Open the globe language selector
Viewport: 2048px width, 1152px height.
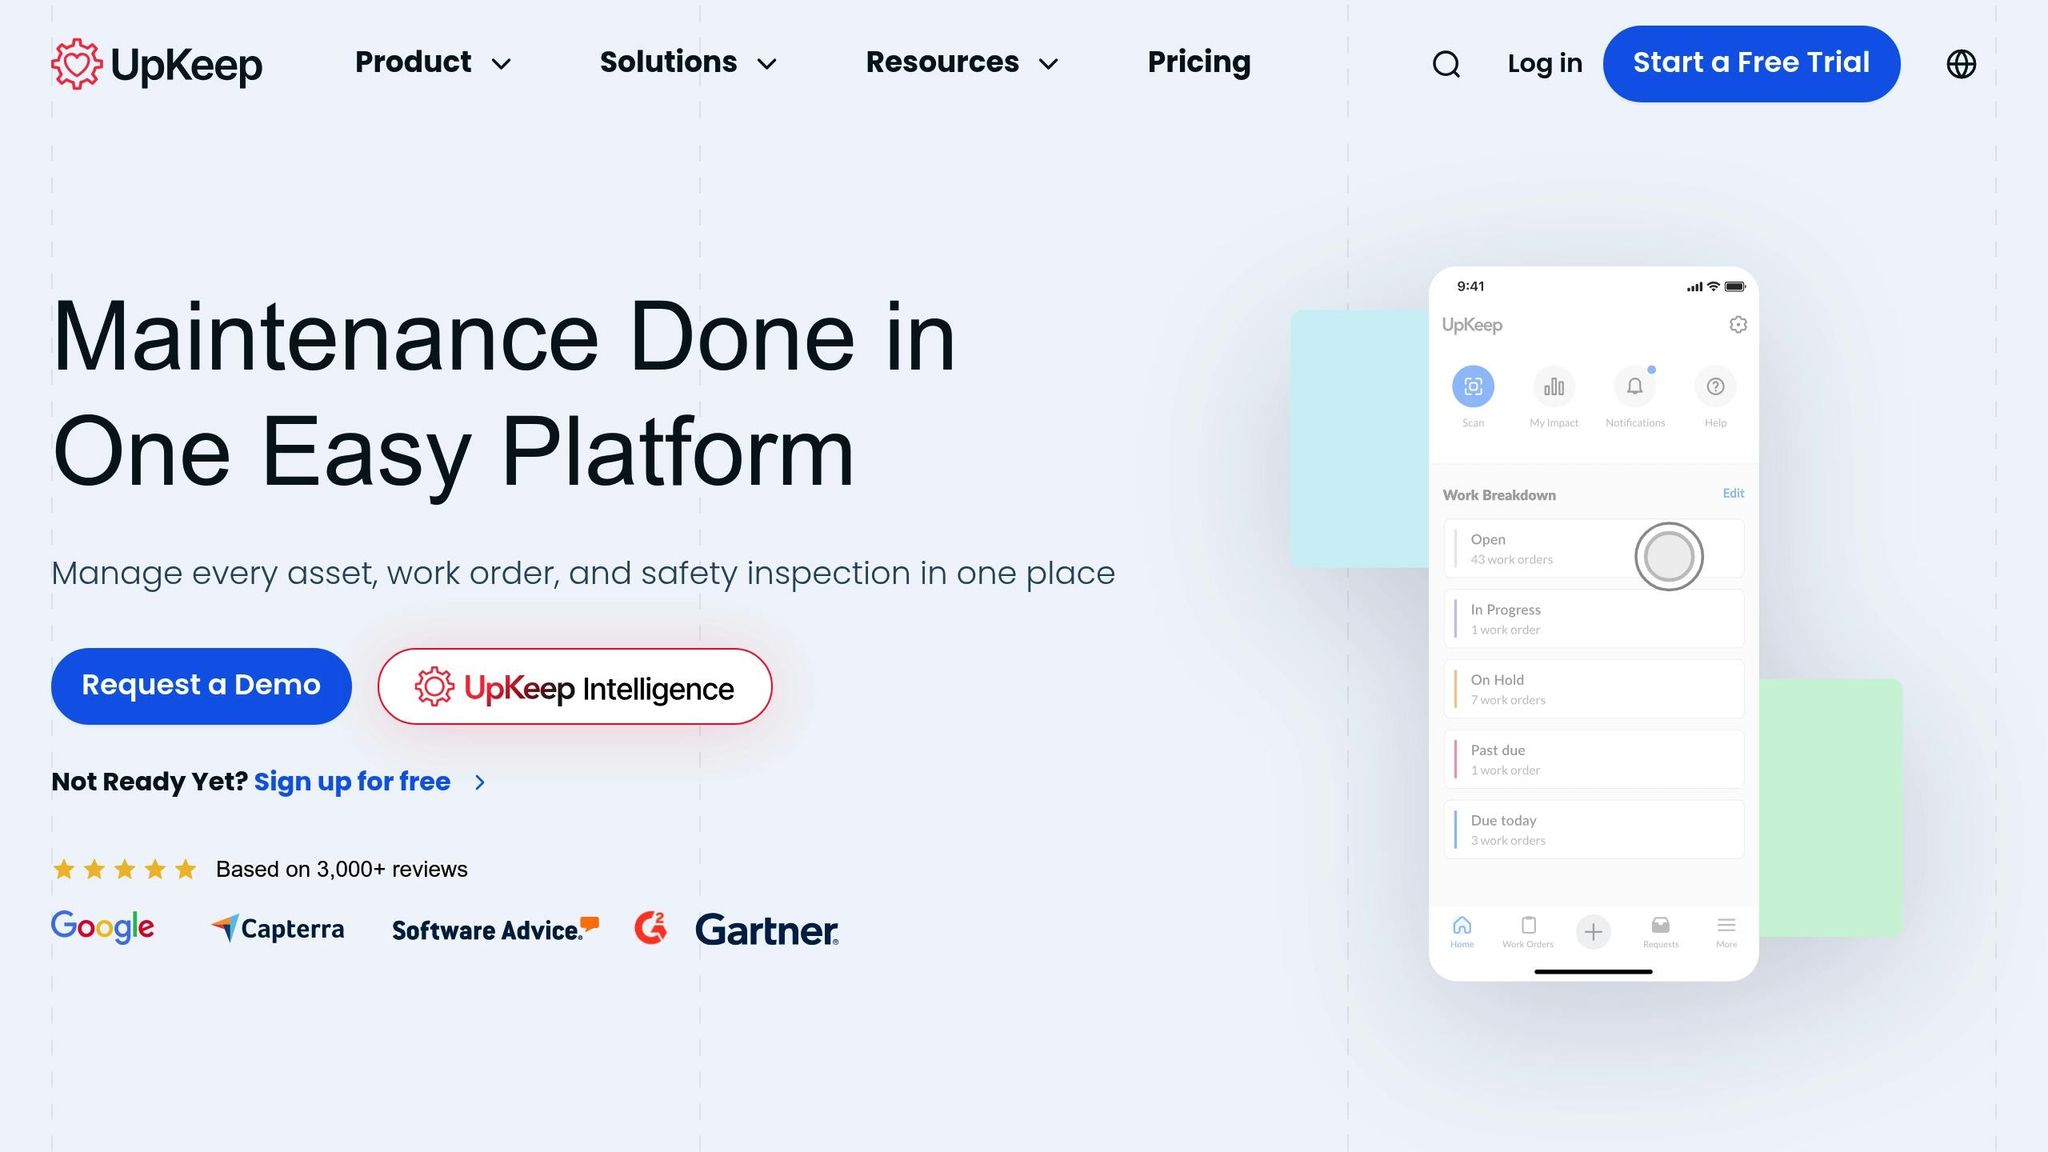pos(1961,64)
